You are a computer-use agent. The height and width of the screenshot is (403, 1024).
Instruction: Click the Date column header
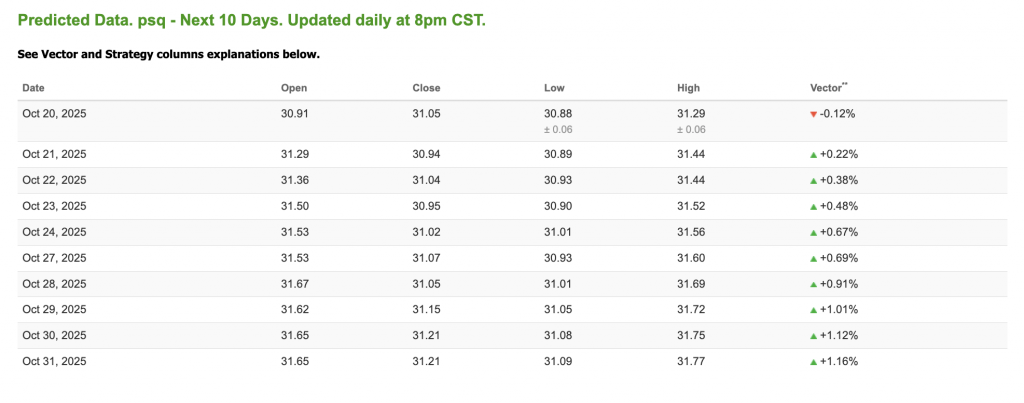(33, 88)
